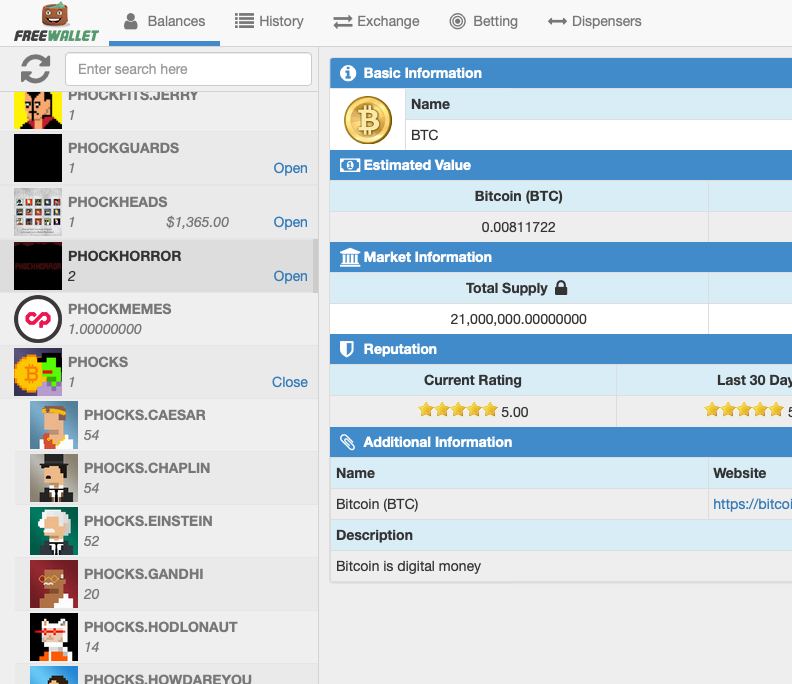Screen dimensions: 792x684
Task: Click the 21,000,000.00000000 supply value
Action: click(x=518, y=319)
